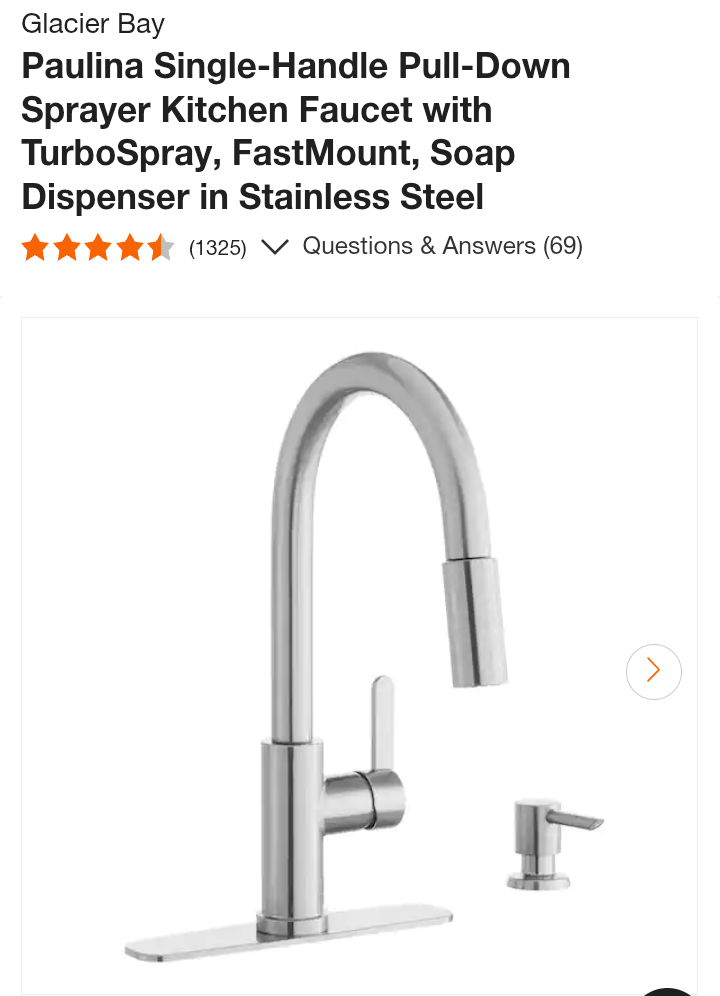Viewport: 720px width, 996px height.
Task: Open the Glacier Bay brand link
Action: (x=93, y=24)
